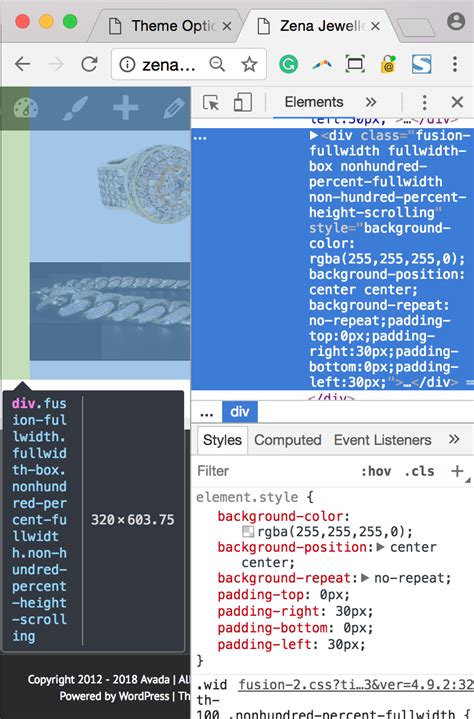Click the zoom magnifier icon in the address bar
This screenshot has width=474, height=719.
click(x=217, y=64)
